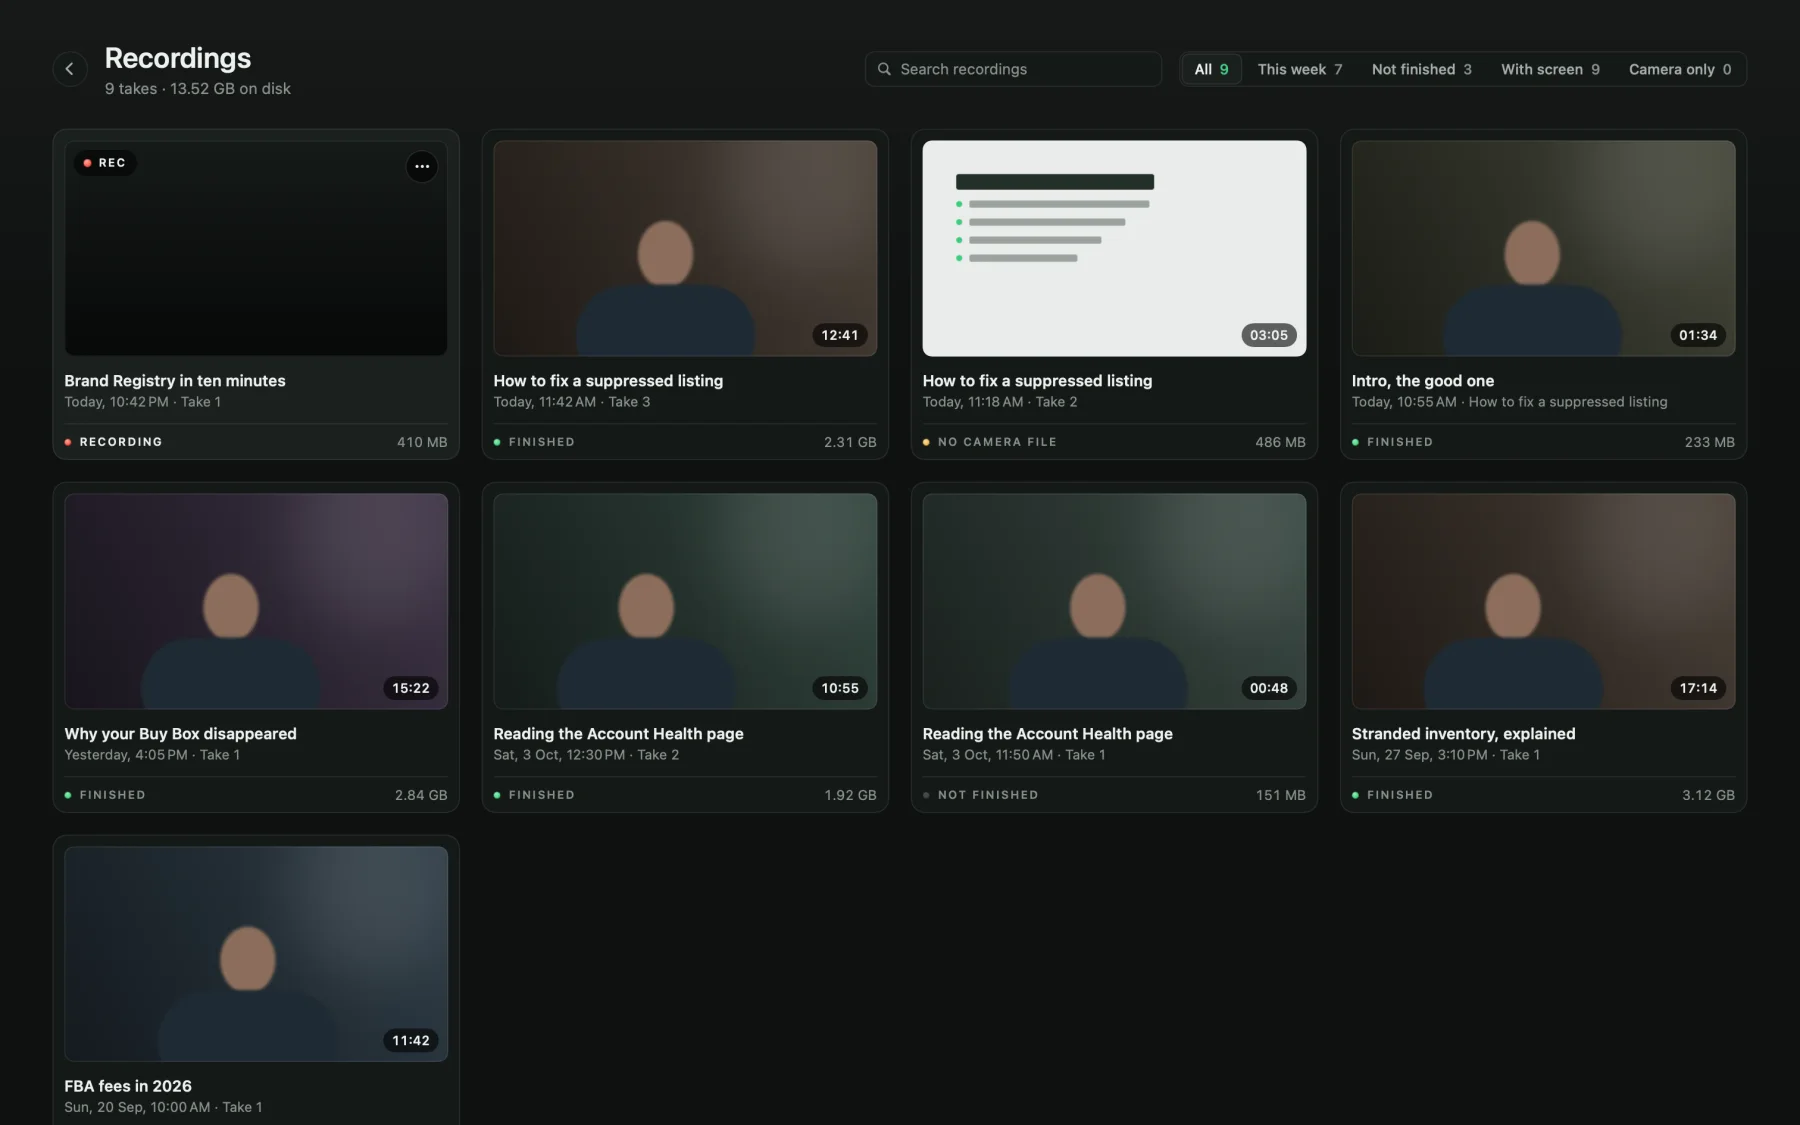Filter by Camera only

click(1680, 69)
